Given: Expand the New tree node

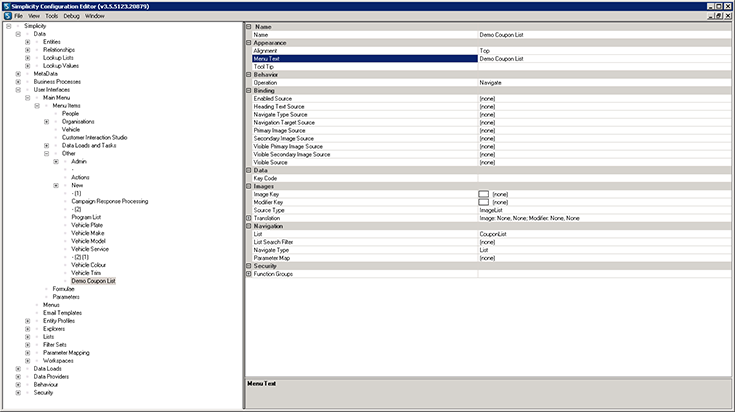Looking at the screenshot, I should point(55,186).
